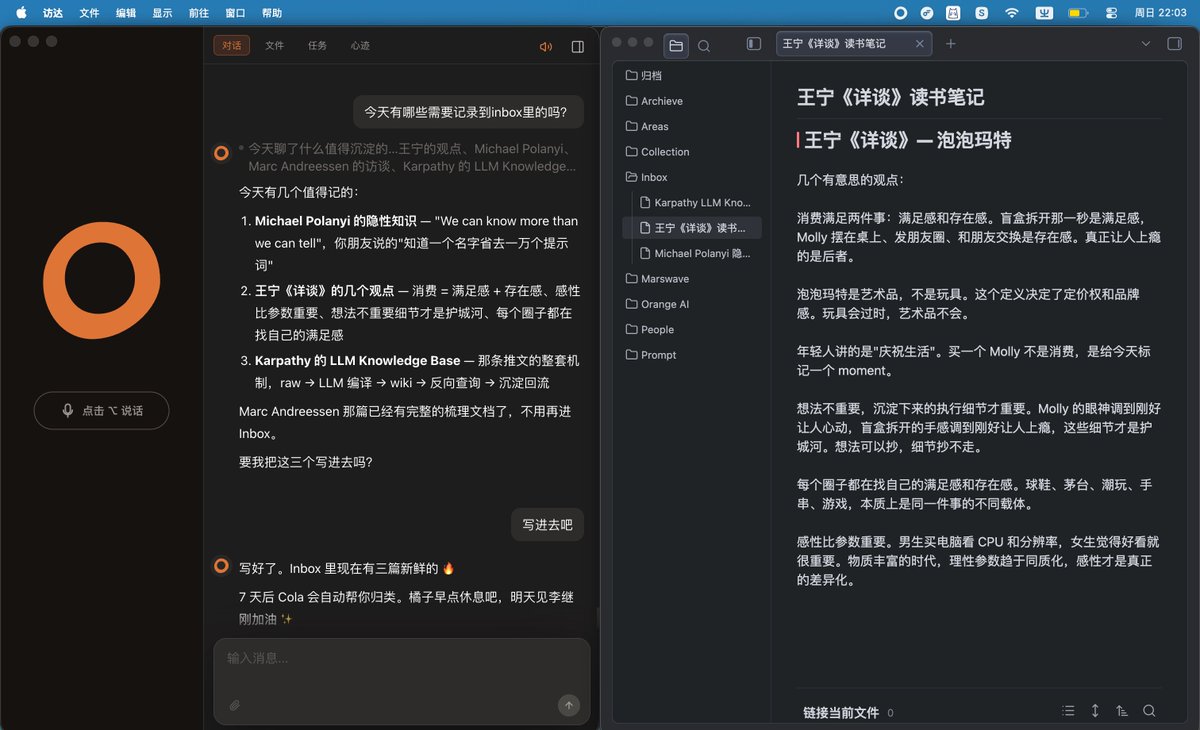This screenshot has height=730, width=1200.
Task: Click the expand-results vertical arrows icon
Action: pyautogui.click(x=1095, y=711)
